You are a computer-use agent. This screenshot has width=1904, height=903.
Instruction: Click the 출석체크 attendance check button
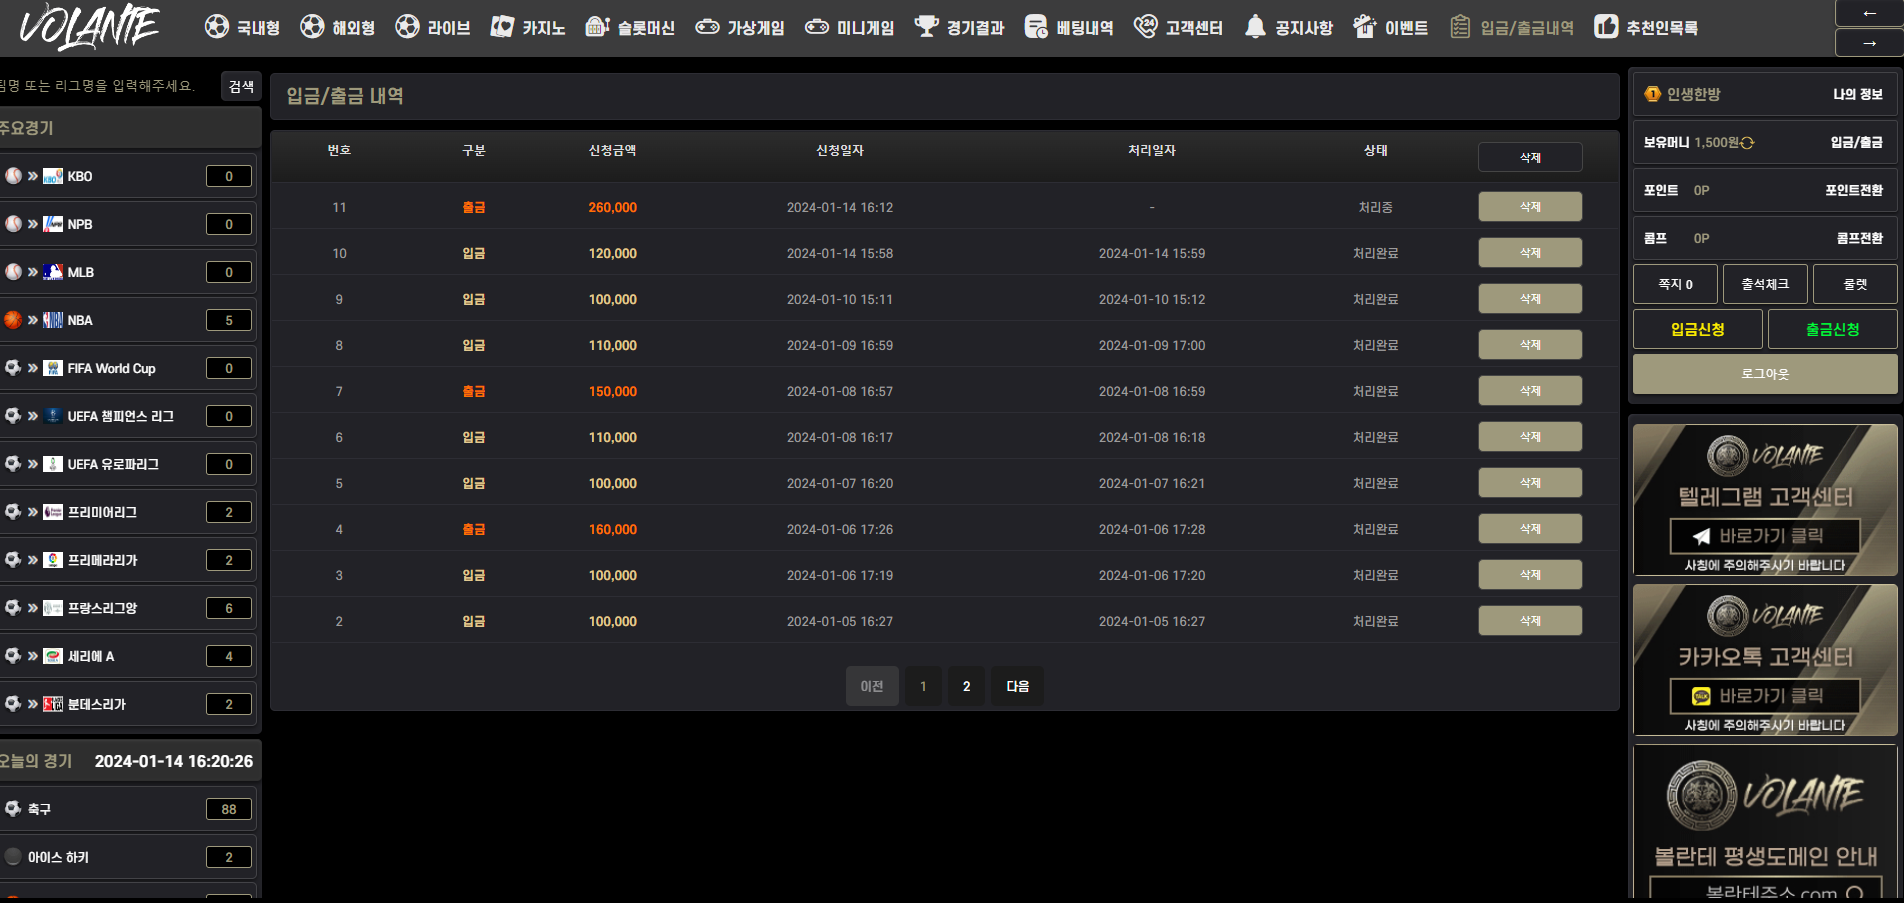(1765, 284)
